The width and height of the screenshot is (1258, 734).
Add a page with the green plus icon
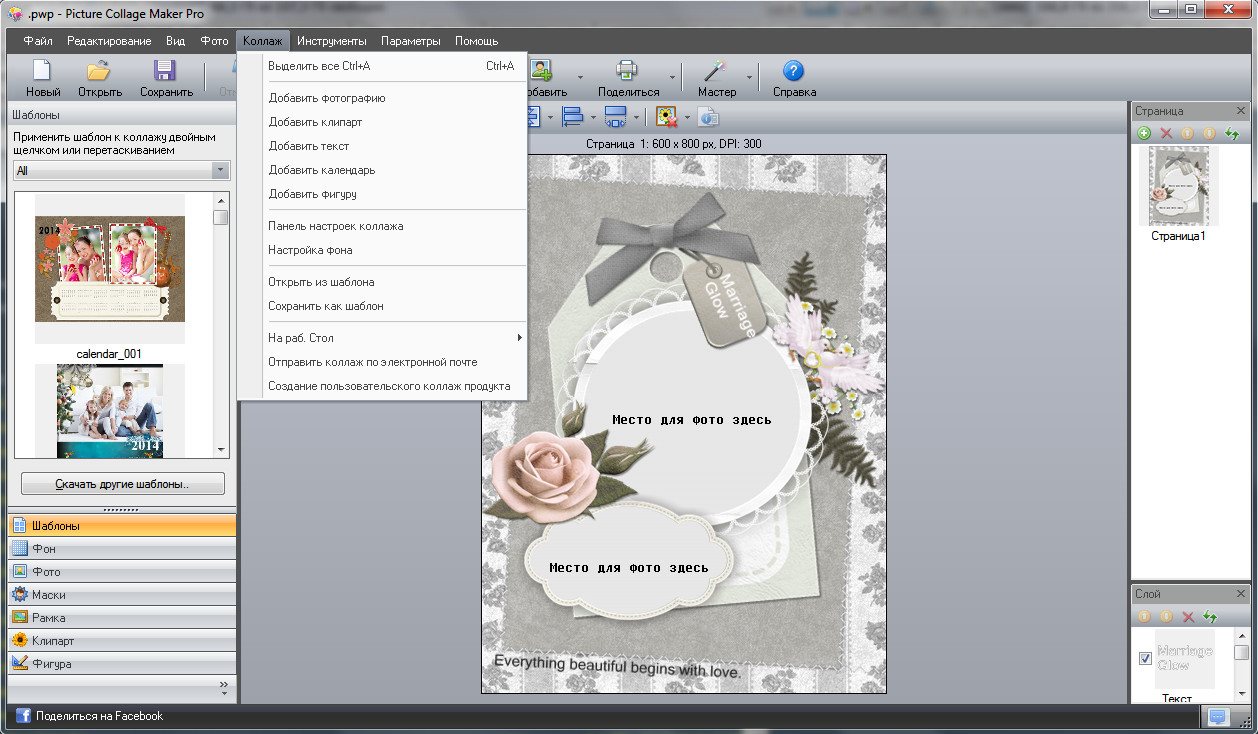click(1144, 133)
